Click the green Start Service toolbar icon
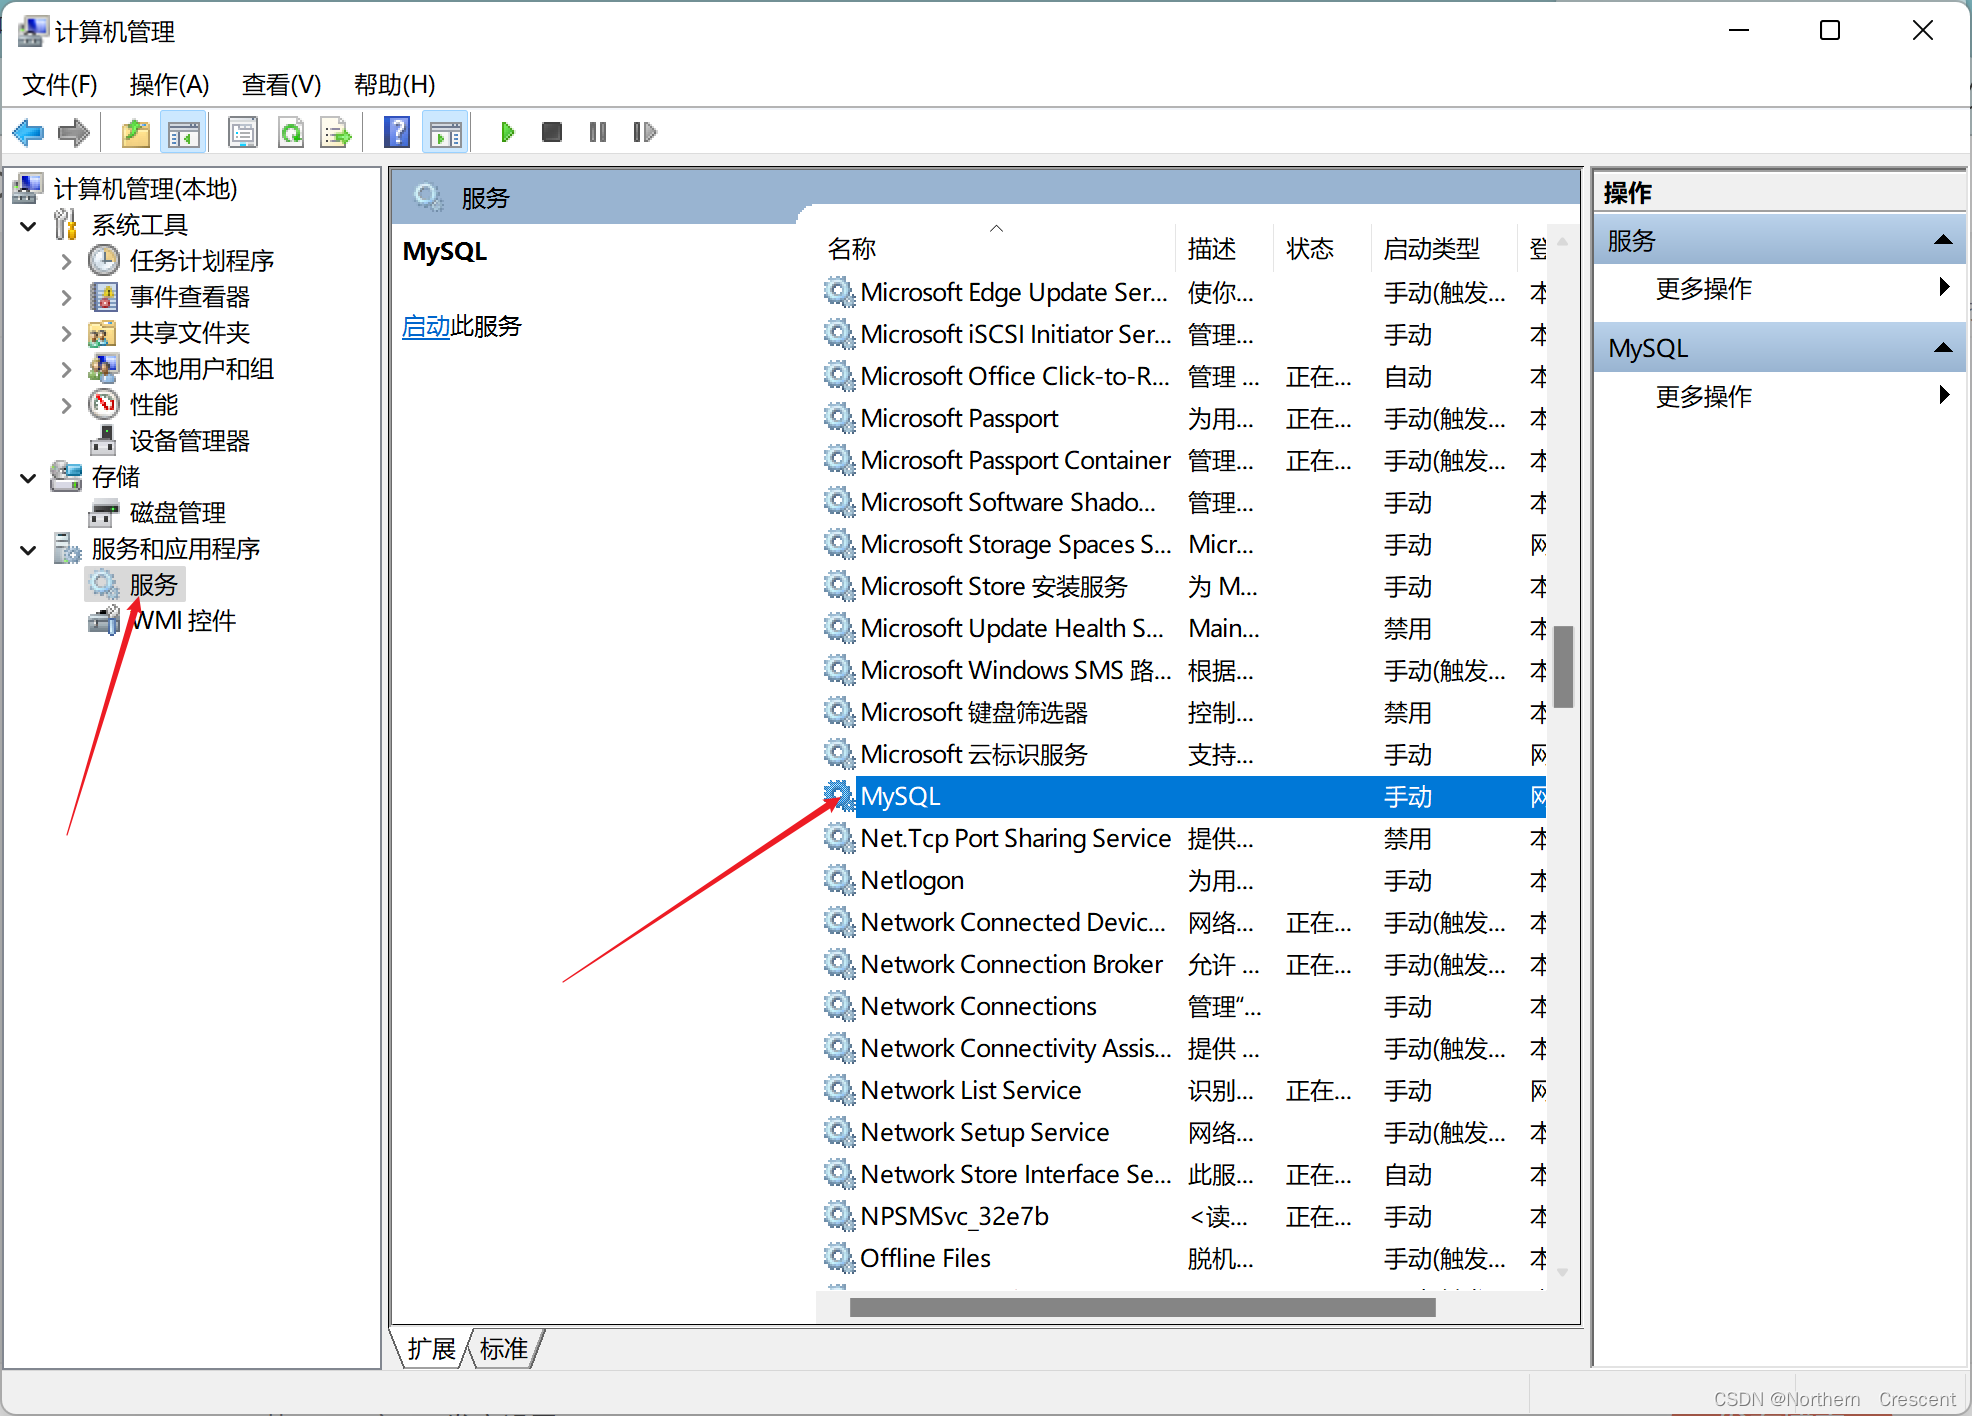This screenshot has width=1972, height=1416. 507,132
